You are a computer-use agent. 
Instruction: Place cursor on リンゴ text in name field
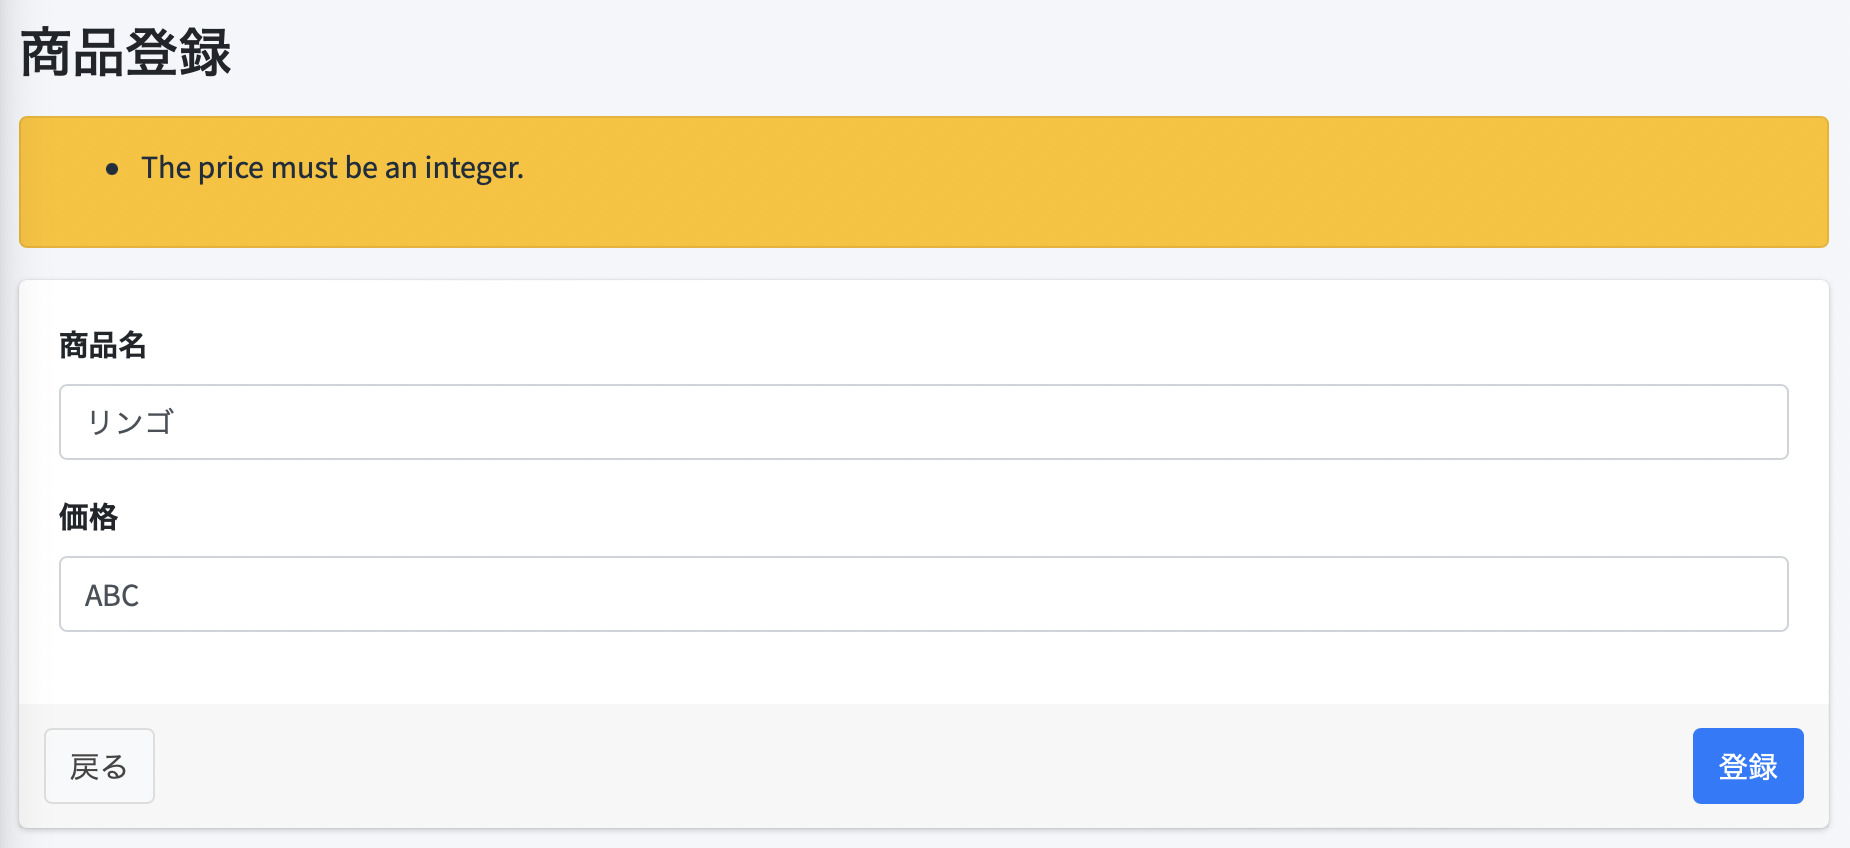coord(130,422)
